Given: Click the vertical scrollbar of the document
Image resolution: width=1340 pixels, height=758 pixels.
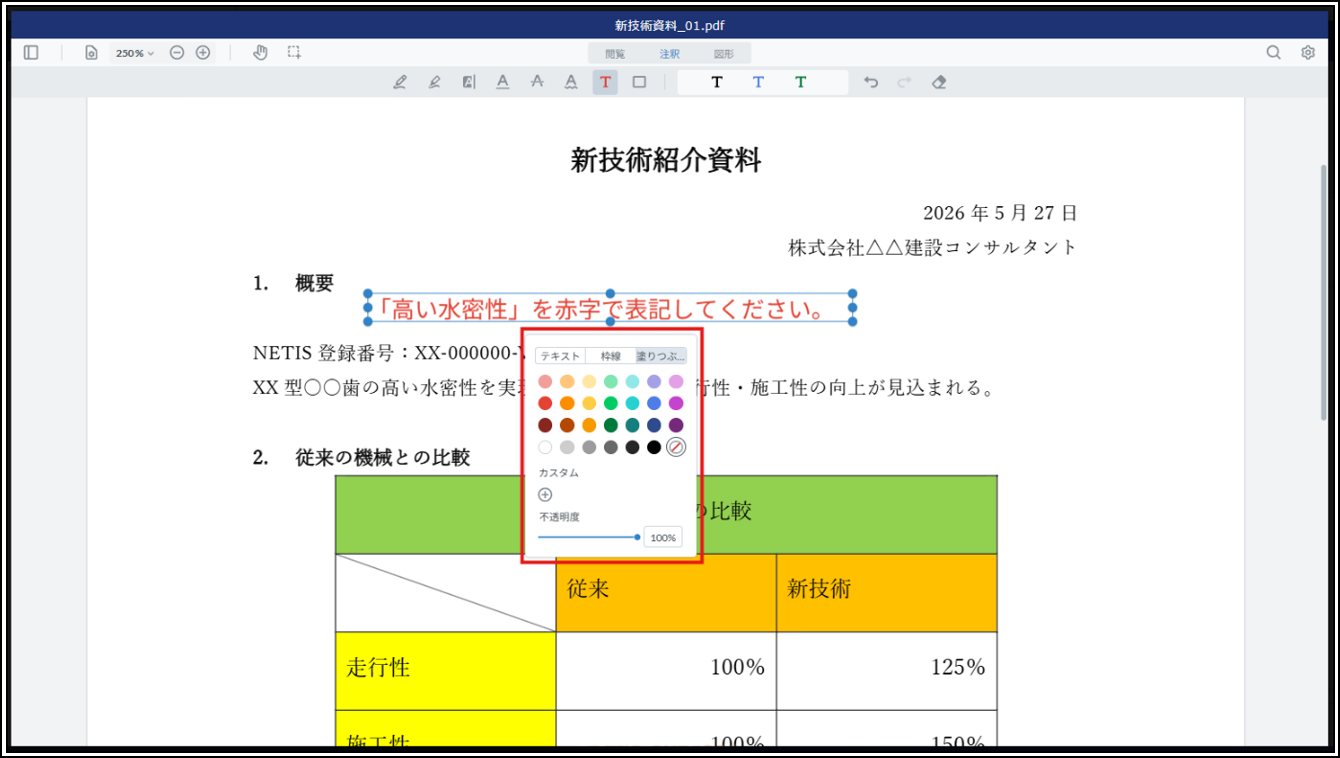Looking at the screenshot, I should [x=1324, y=292].
